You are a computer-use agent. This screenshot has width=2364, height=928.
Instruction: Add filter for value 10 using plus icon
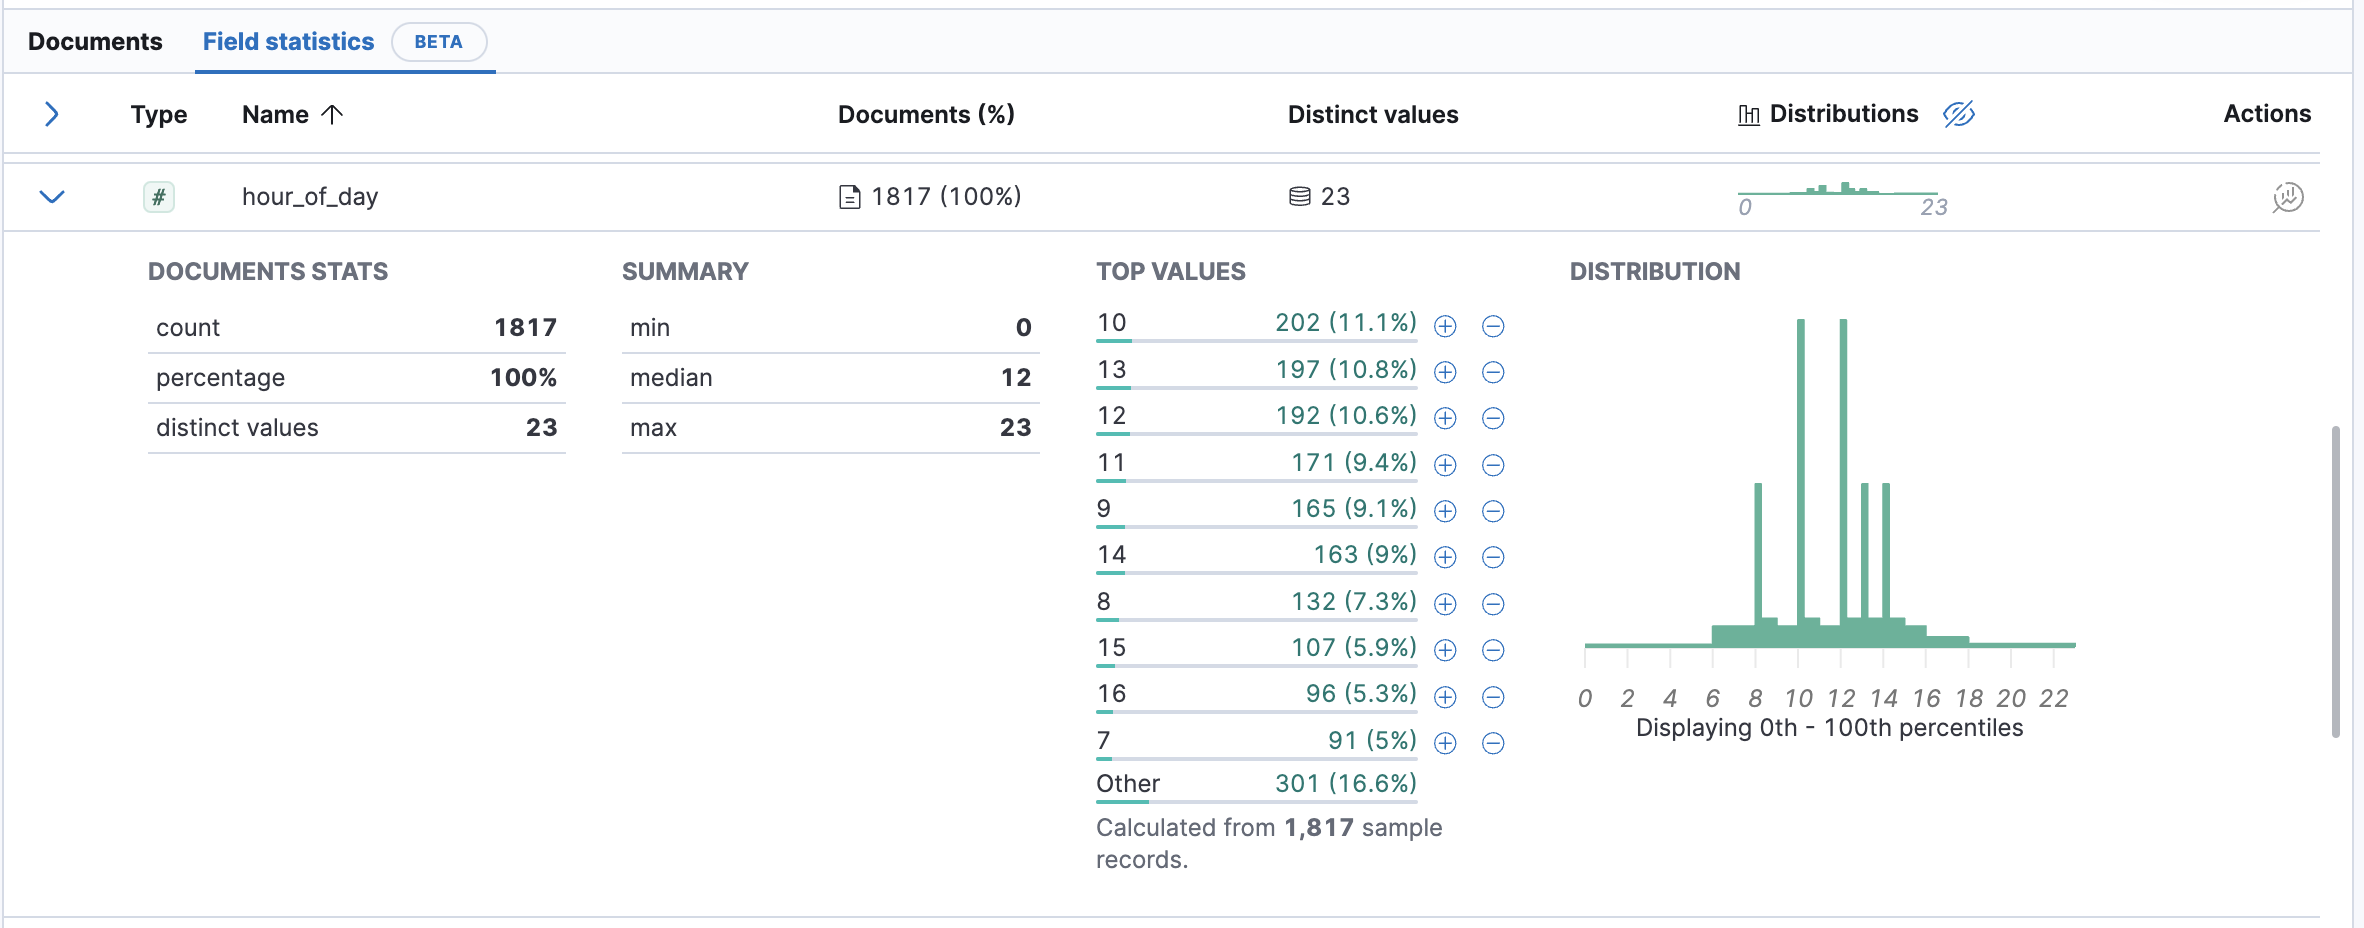click(1445, 325)
